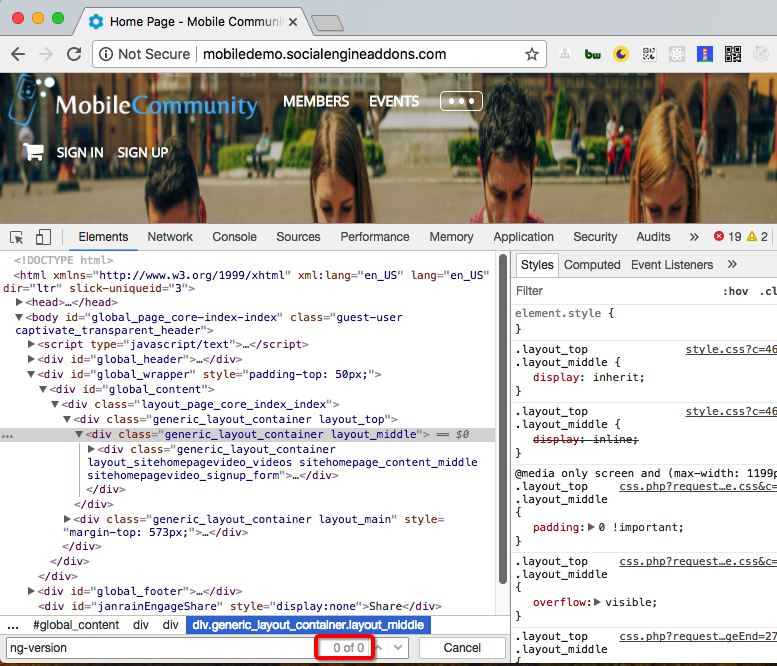Collapse layout_page_core_index_index div node

(x=55, y=404)
